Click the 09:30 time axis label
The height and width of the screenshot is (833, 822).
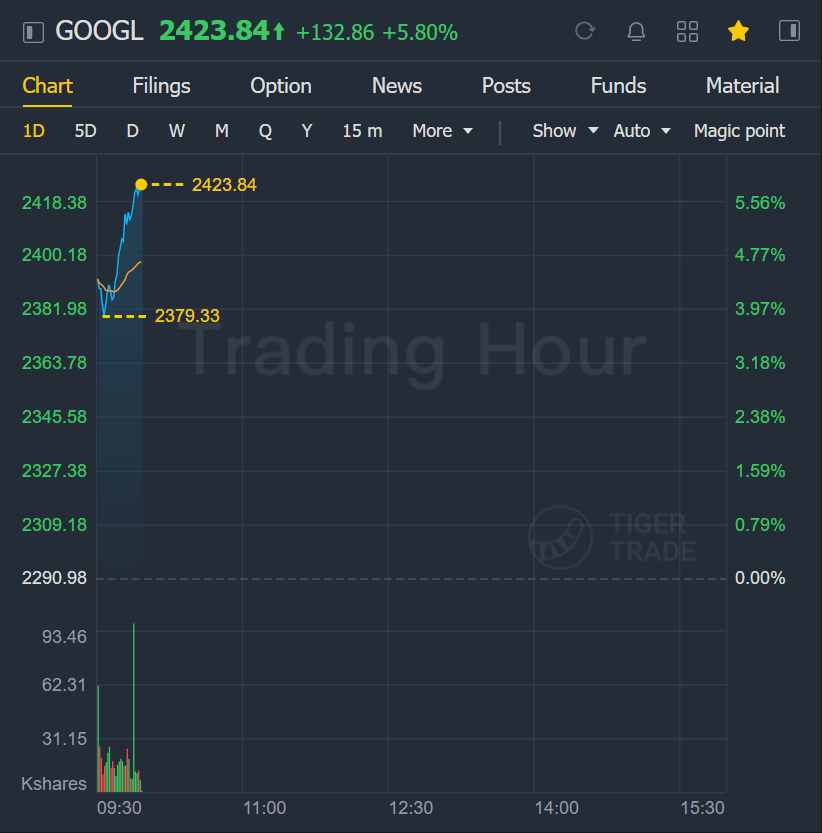119,808
